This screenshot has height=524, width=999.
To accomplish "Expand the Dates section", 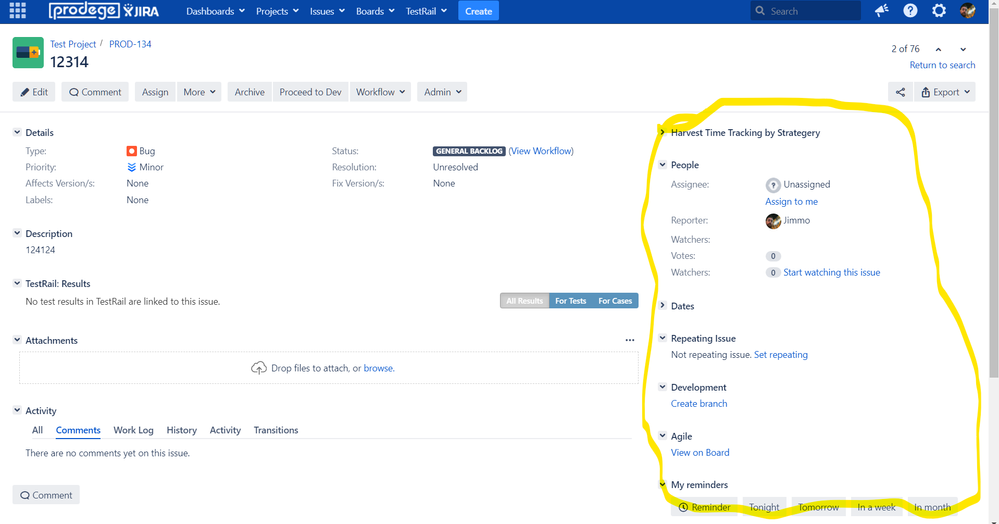I will 663,305.
